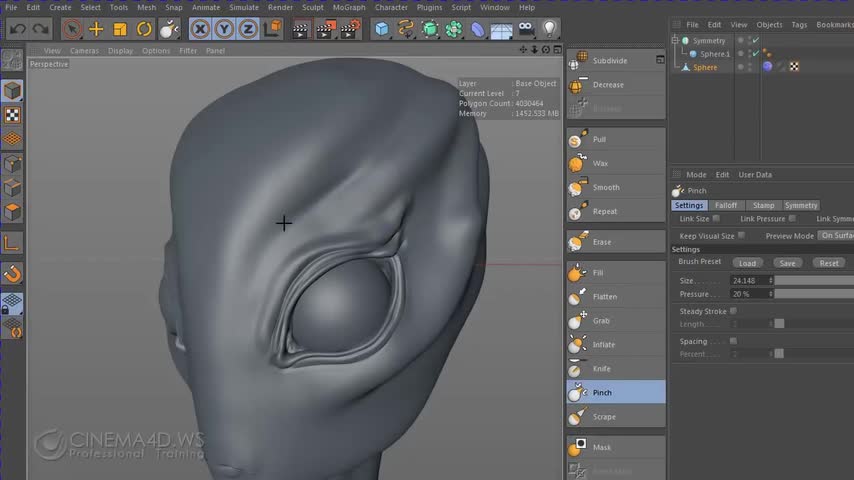Open the Preview Mode dropdown

pos(836,236)
